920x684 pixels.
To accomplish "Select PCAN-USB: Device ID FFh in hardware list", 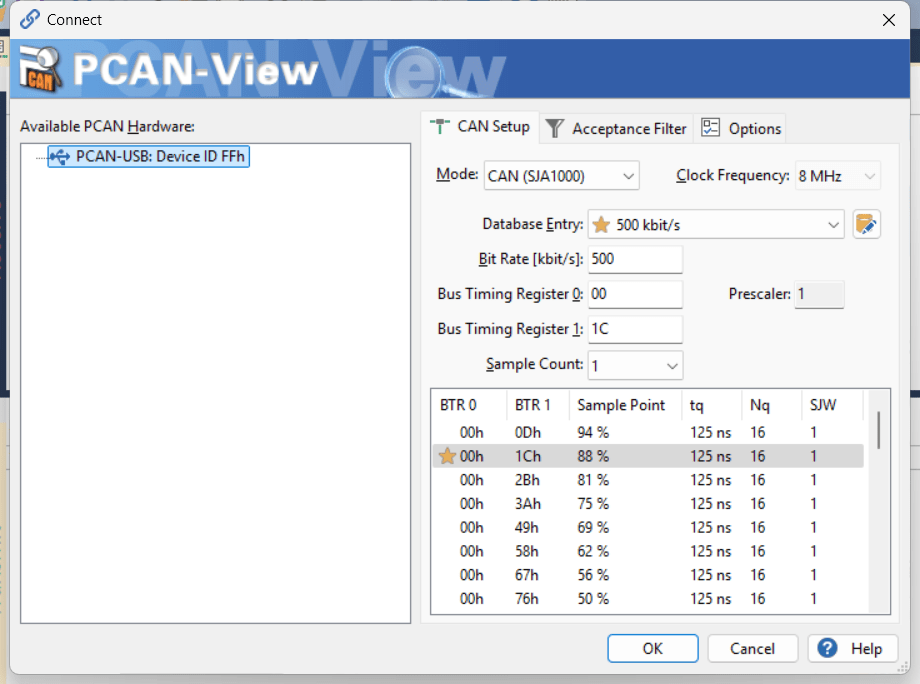I will coord(148,156).
